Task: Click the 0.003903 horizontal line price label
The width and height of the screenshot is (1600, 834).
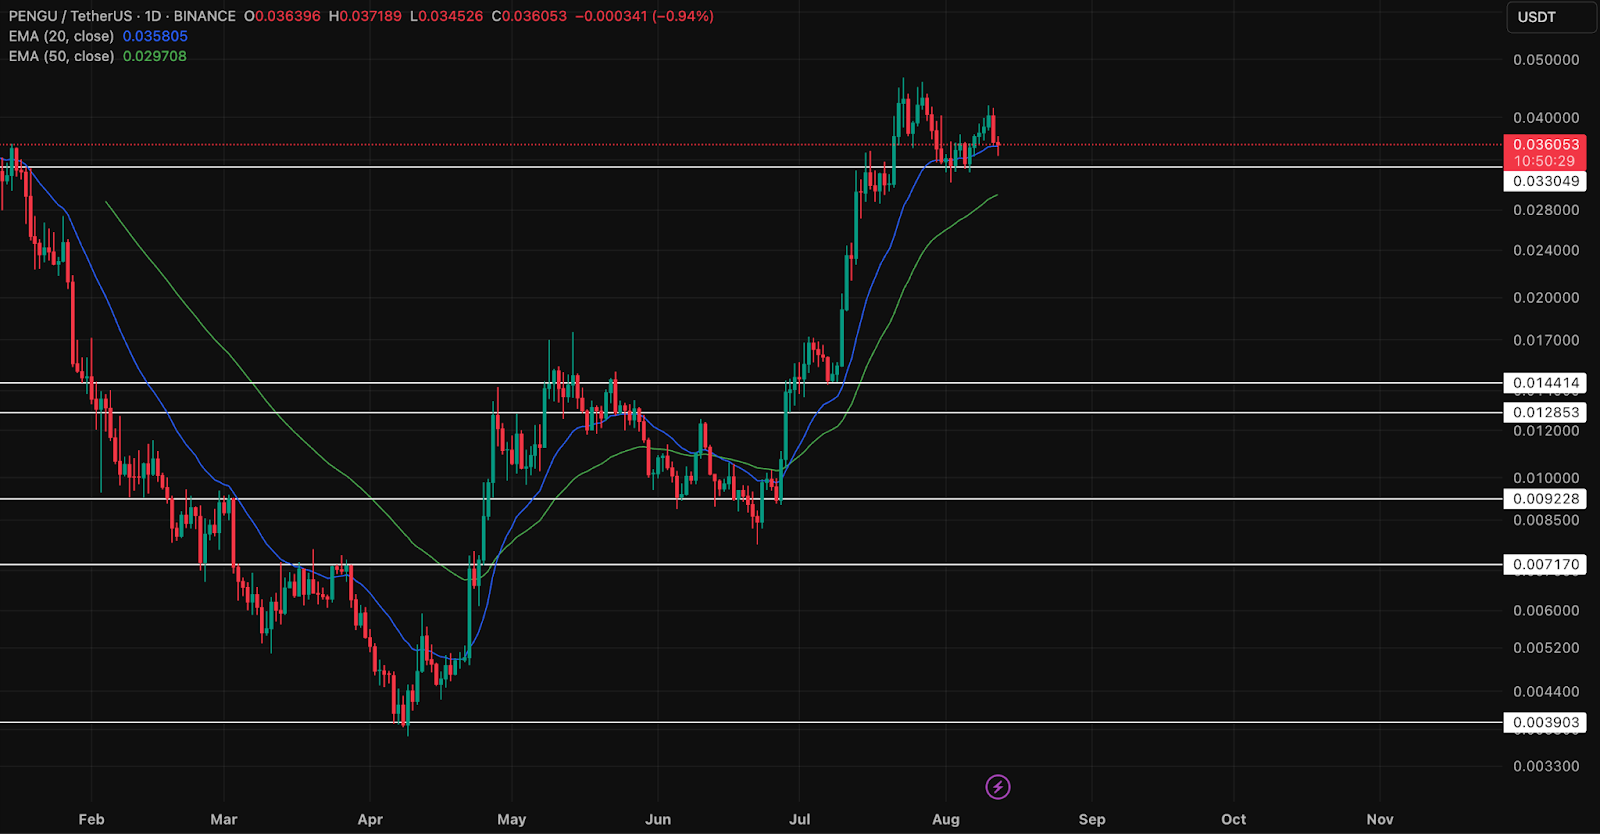Action: coord(1545,722)
